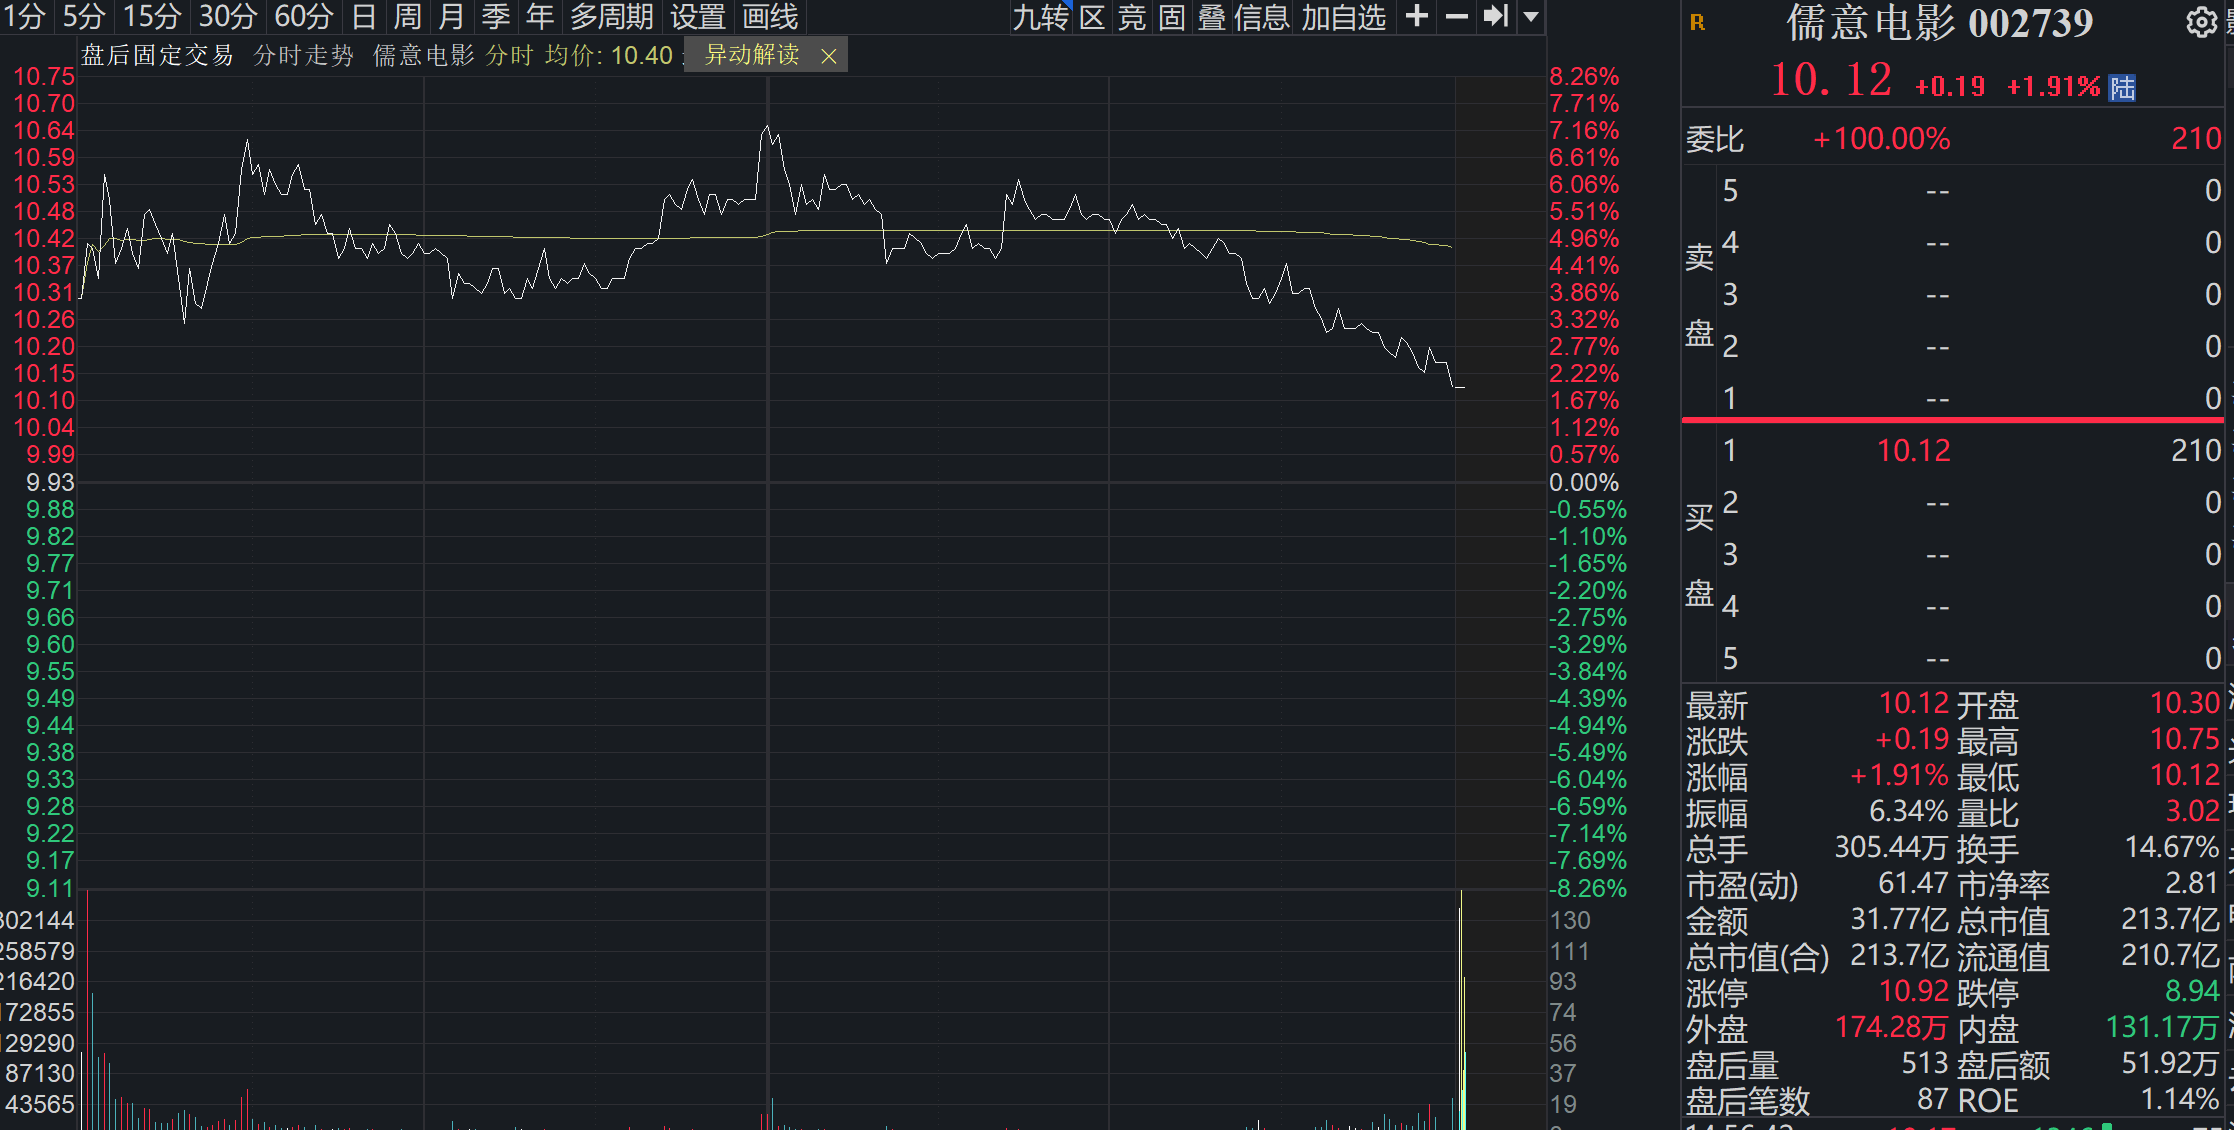Open the 设置 settings menu
The image size is (2234, 1130).
tap(698, 17)
